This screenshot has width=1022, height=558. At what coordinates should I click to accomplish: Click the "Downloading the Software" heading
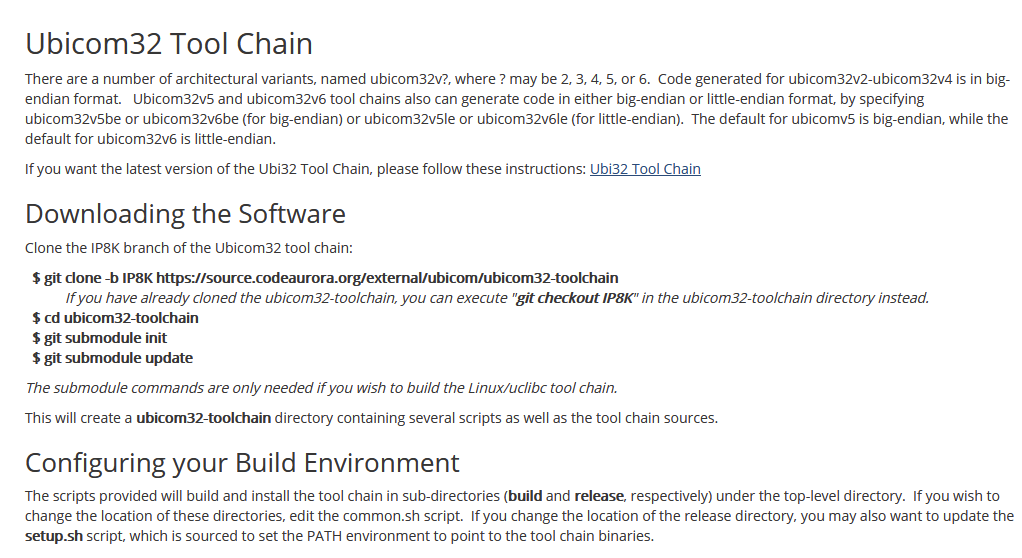[185, 214]
